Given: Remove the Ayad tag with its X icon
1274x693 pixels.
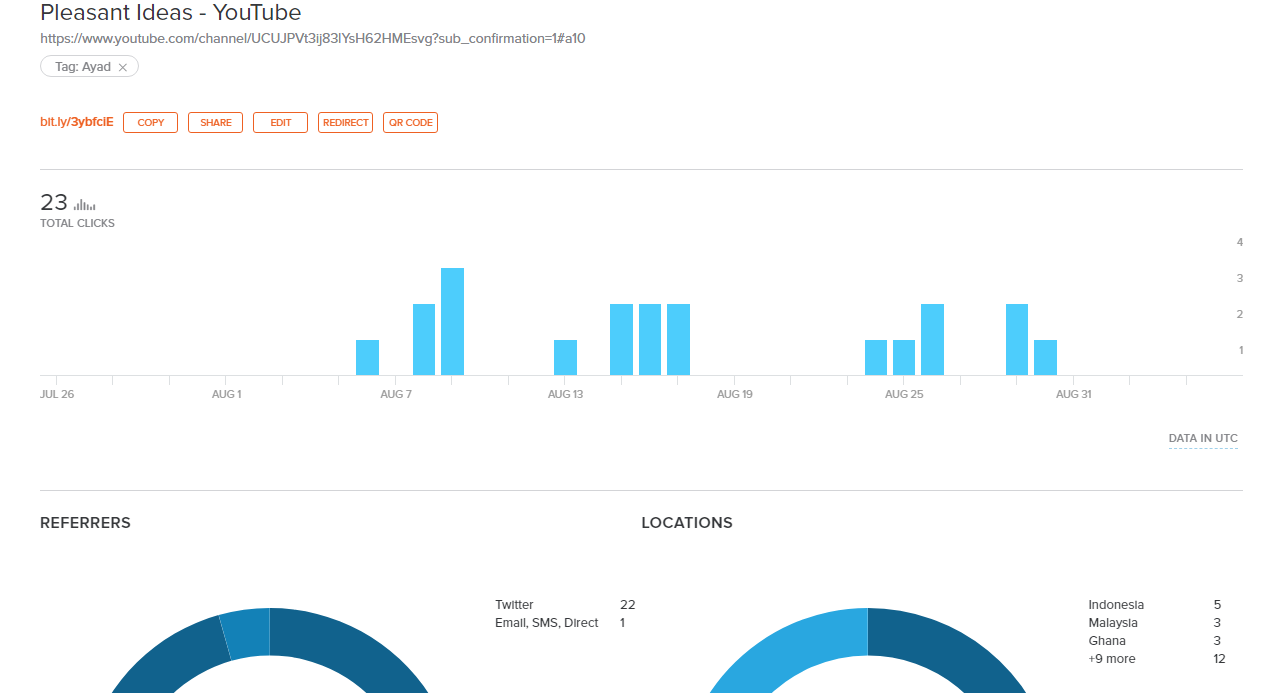Looking at the screenshot, I should point(122,67).
